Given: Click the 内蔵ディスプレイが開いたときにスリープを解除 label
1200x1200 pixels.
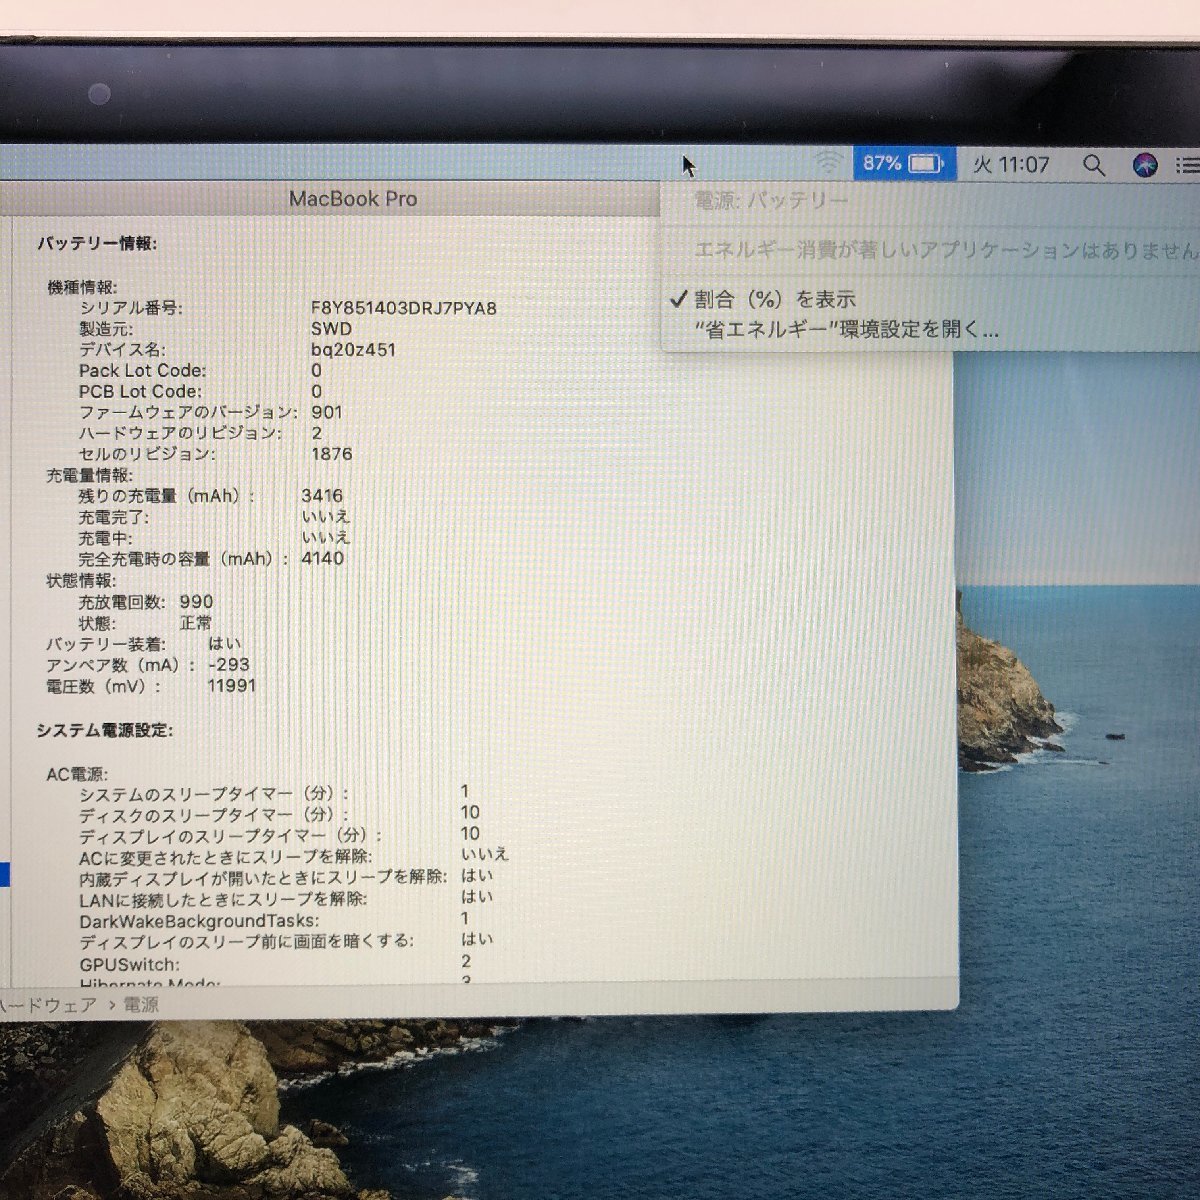Looking at the screenshot, I should [263, 878].
